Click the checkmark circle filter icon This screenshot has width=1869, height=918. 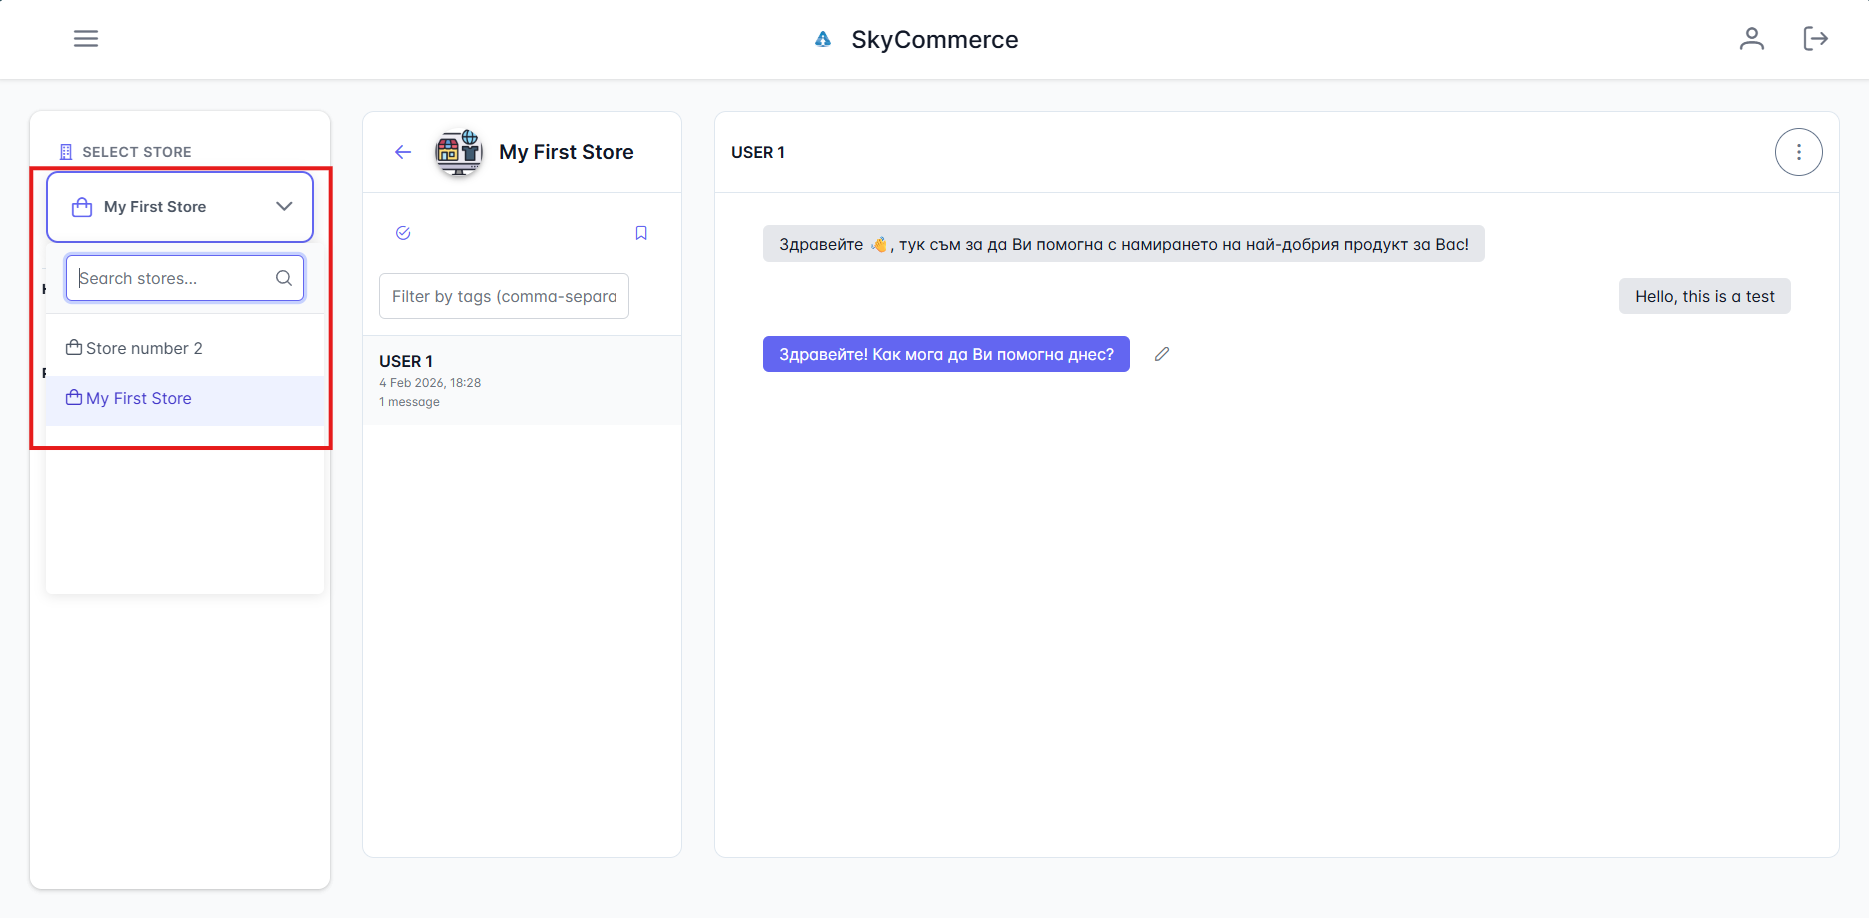click(x=403, y=233)
